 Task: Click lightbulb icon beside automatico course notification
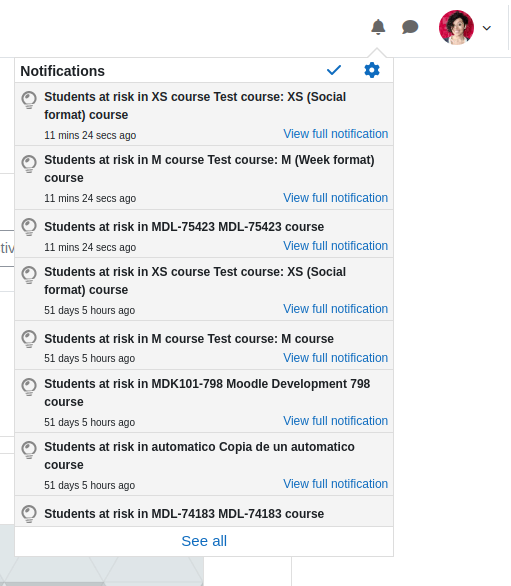click(29, 450)
